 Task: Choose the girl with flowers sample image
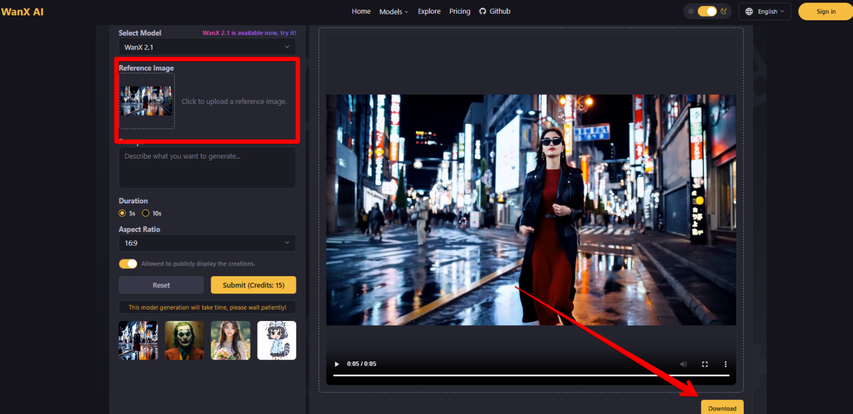pyautogui.click(x=231, y=340)
